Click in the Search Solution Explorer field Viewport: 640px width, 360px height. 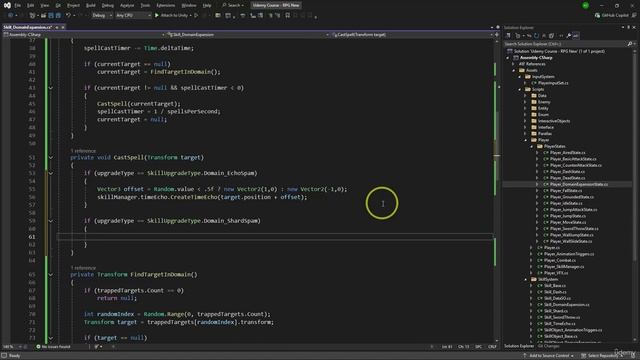click(564, 44)
